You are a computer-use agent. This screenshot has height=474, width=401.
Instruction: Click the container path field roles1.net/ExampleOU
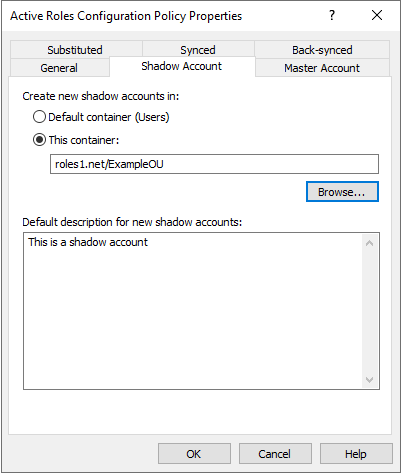(214, 164)
